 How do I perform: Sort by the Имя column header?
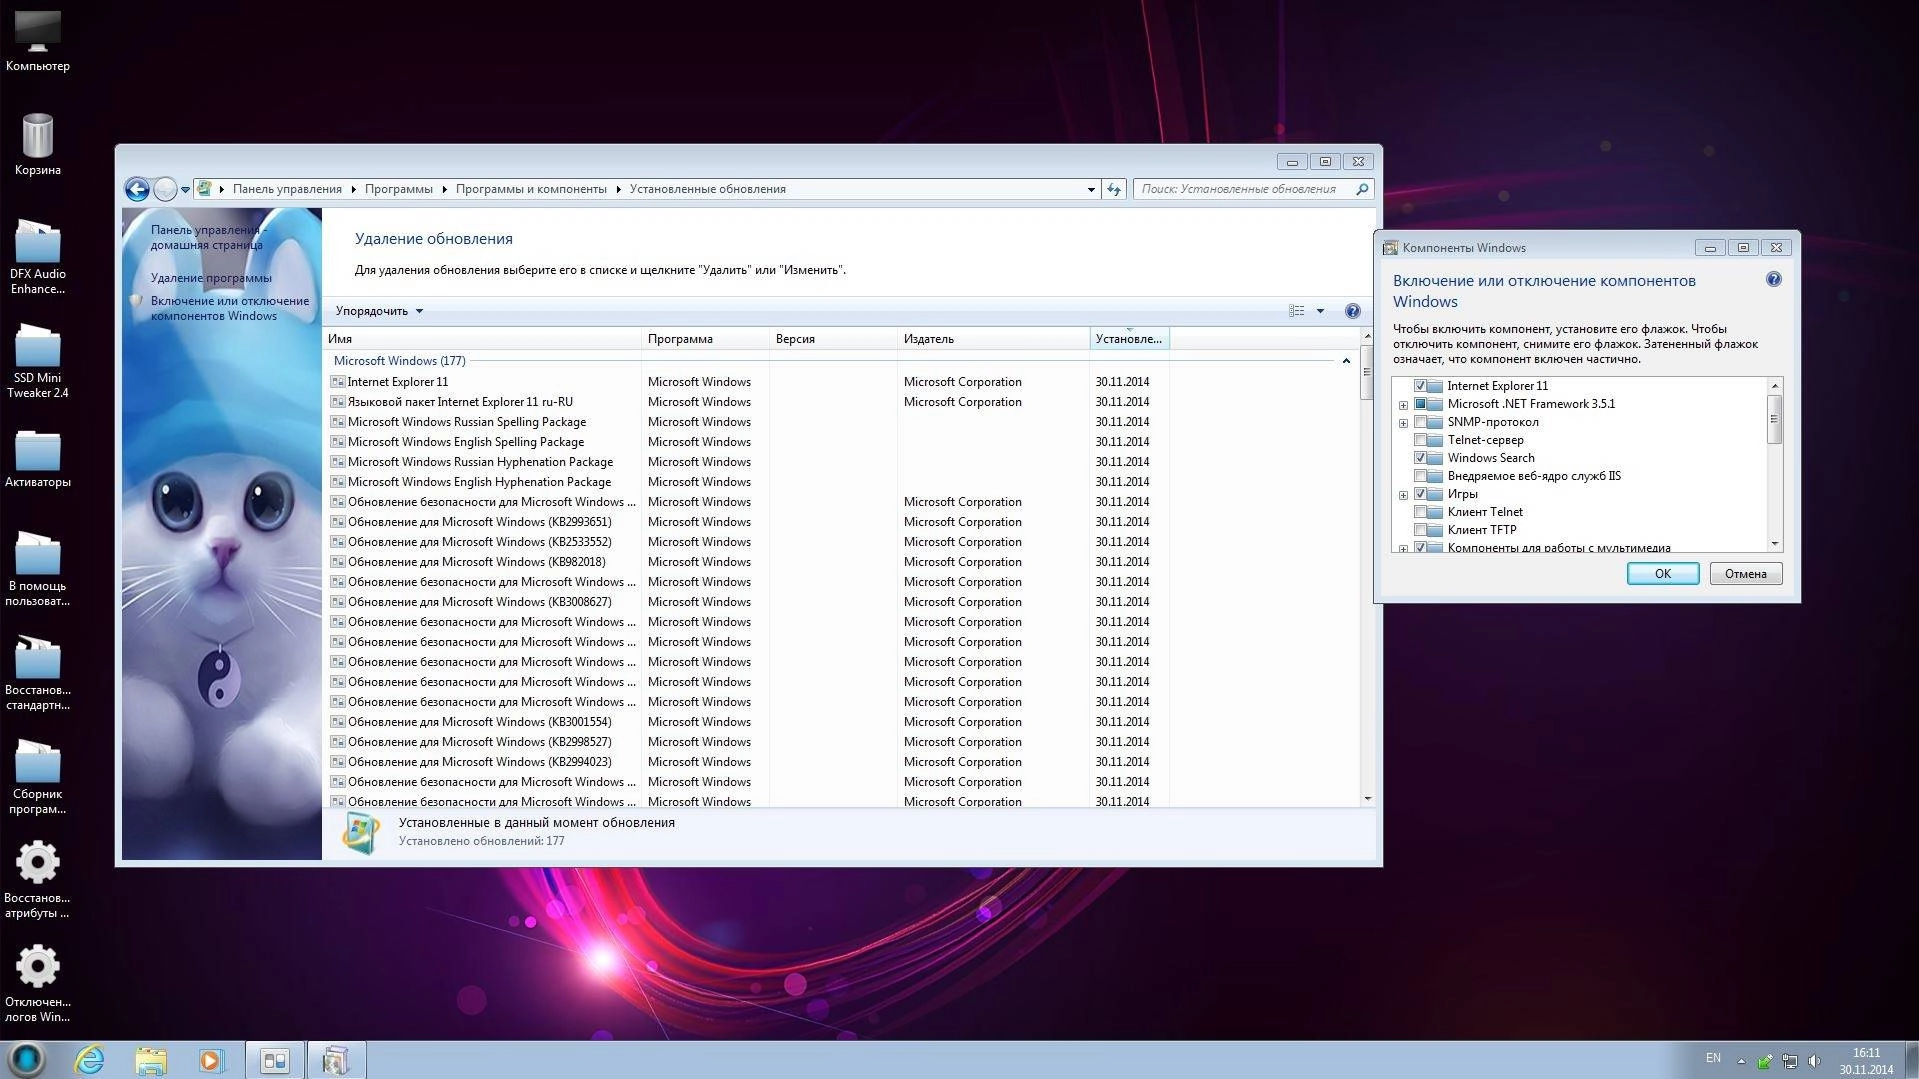point(482,339)
